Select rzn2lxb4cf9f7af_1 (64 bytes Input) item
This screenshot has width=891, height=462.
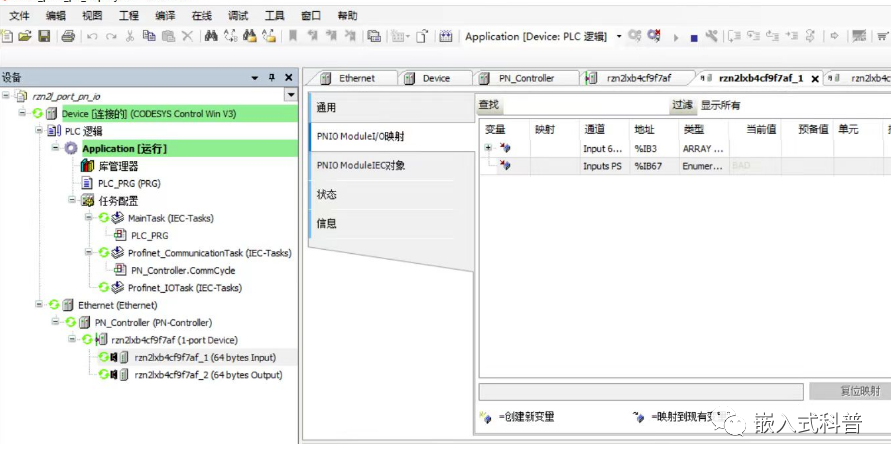coord(205,357)
